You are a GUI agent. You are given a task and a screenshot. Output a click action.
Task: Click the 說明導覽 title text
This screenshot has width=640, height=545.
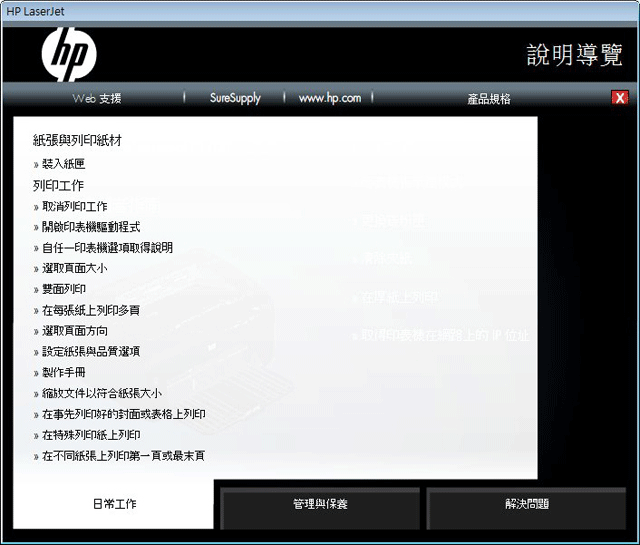[x=574, y=55]
